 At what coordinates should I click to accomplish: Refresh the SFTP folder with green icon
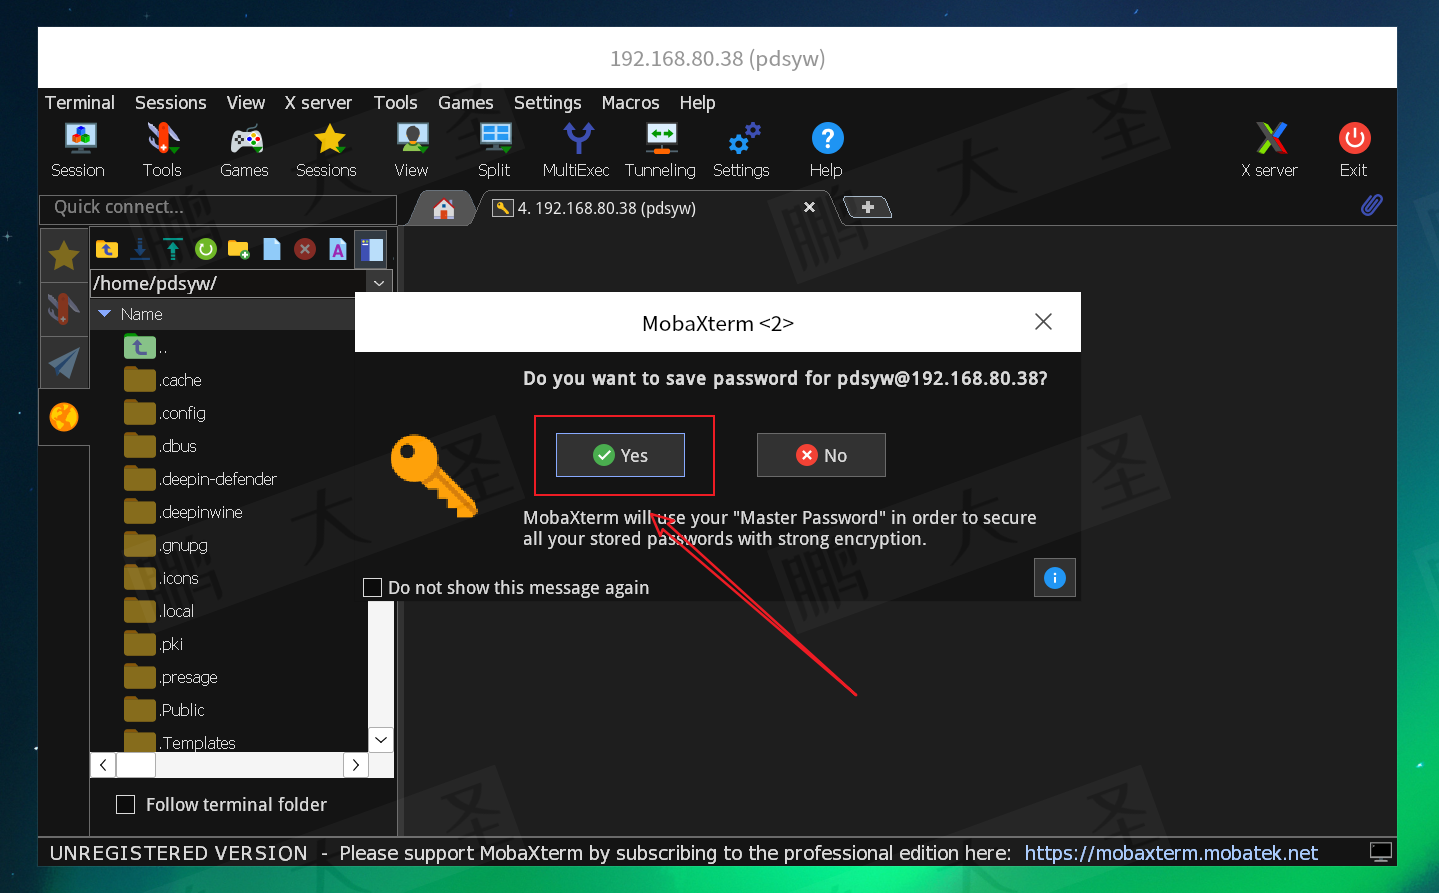(x=206, y=249)
